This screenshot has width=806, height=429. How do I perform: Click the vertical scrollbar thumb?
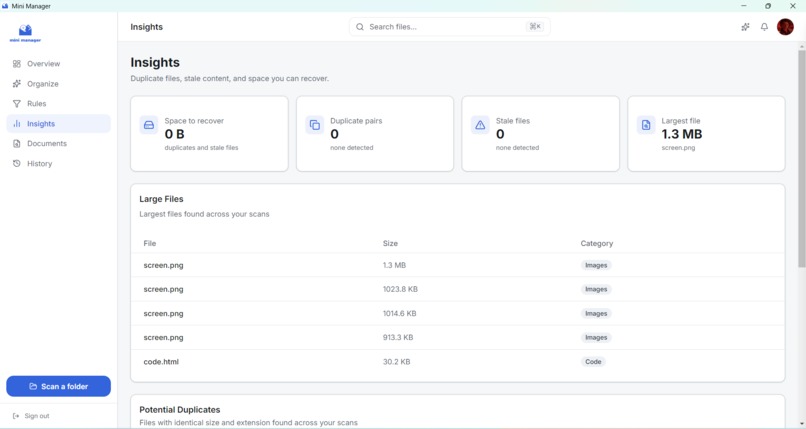pyautogui.click(x=801, y=158)
